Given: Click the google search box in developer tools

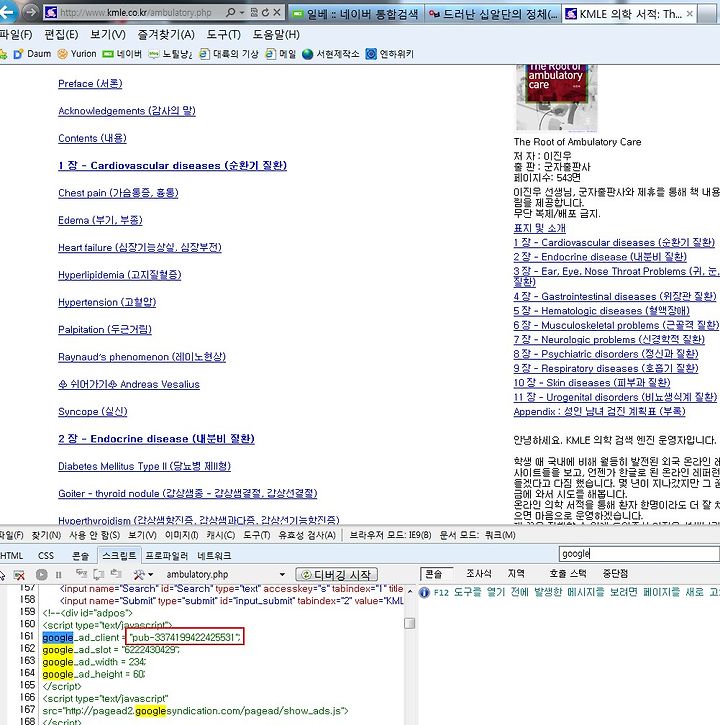Looking at the screenshot, I should click(x=639, y=553).
